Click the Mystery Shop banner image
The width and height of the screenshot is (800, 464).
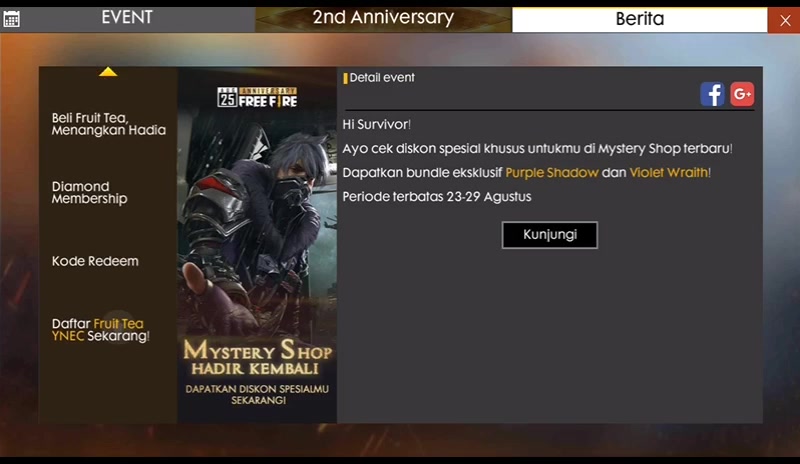[x=257, y=245]
